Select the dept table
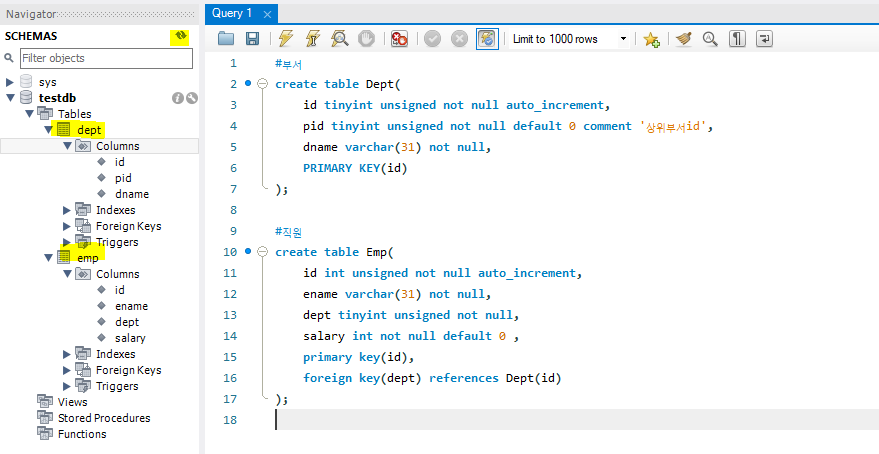 89,130
